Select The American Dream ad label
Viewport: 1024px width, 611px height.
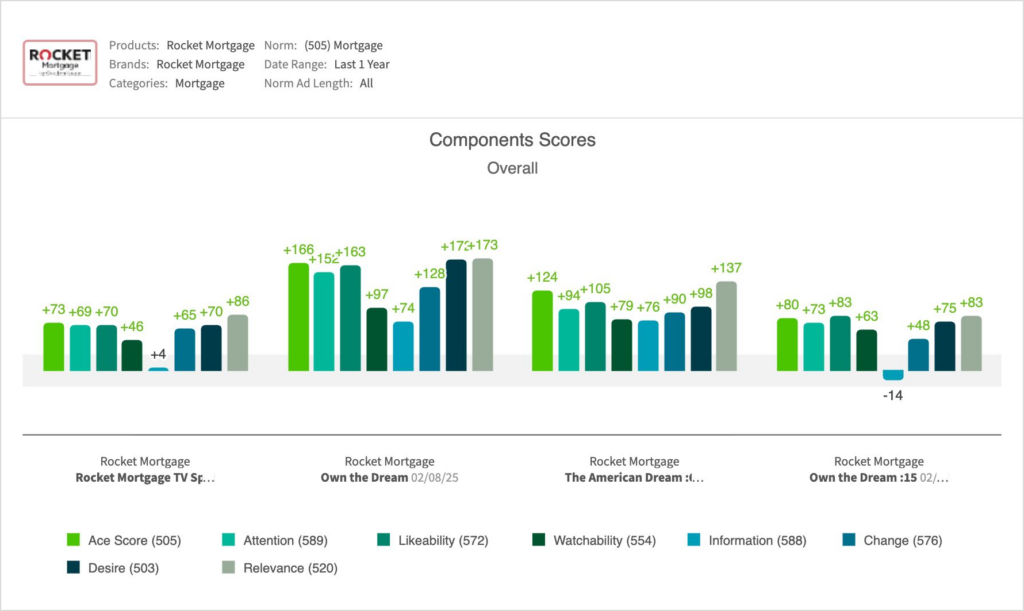point(634,478)
